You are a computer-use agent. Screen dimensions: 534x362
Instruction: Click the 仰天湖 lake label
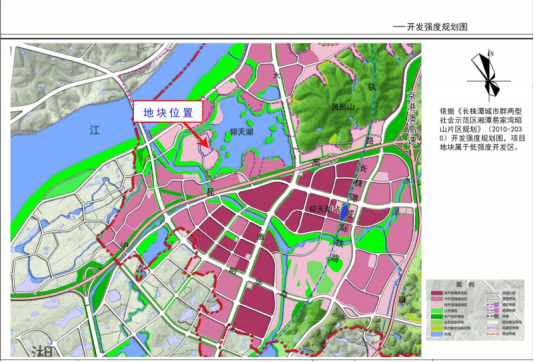tap(241, 131)
